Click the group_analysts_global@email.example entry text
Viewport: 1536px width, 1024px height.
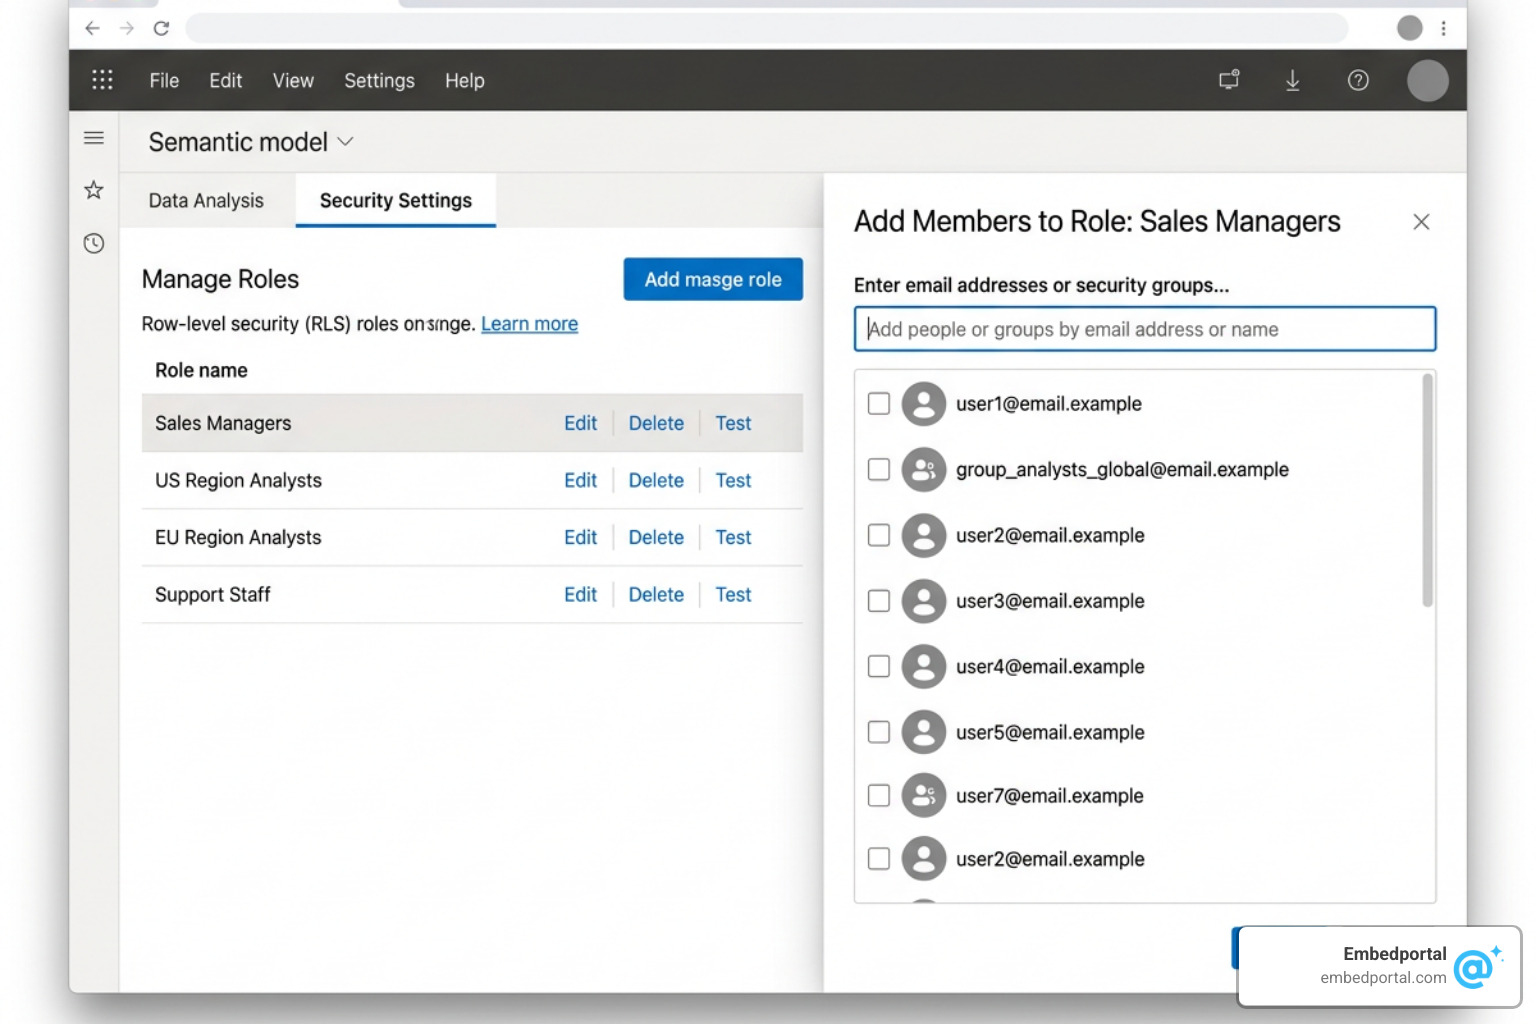[1122, 469]
